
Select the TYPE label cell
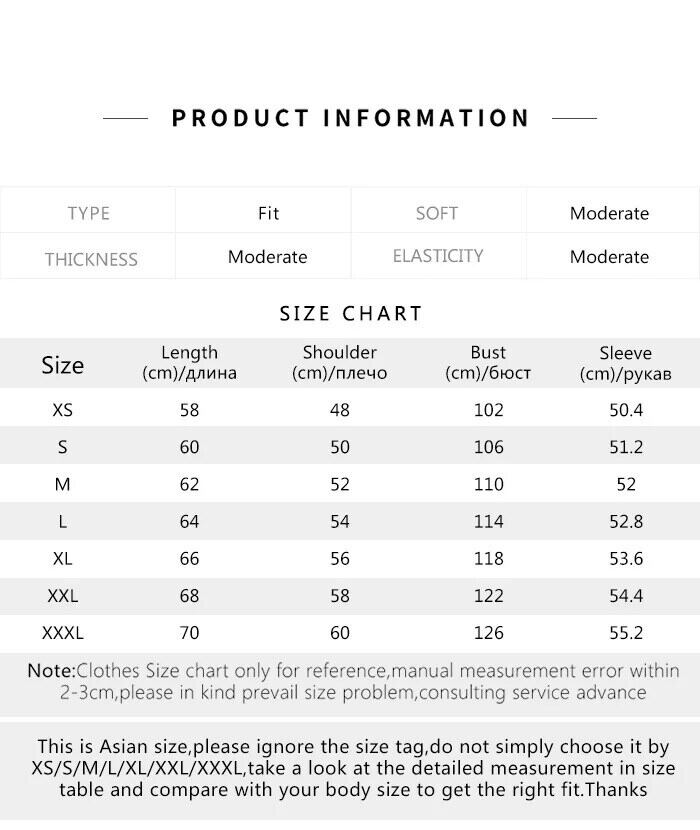pos(88,213)
